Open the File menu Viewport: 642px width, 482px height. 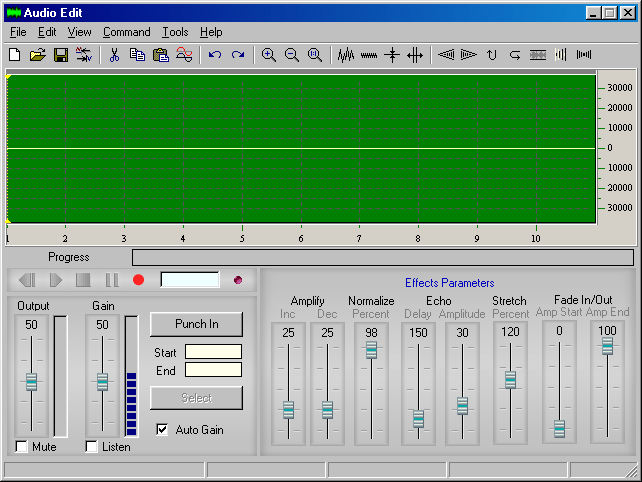coord(18,32)
